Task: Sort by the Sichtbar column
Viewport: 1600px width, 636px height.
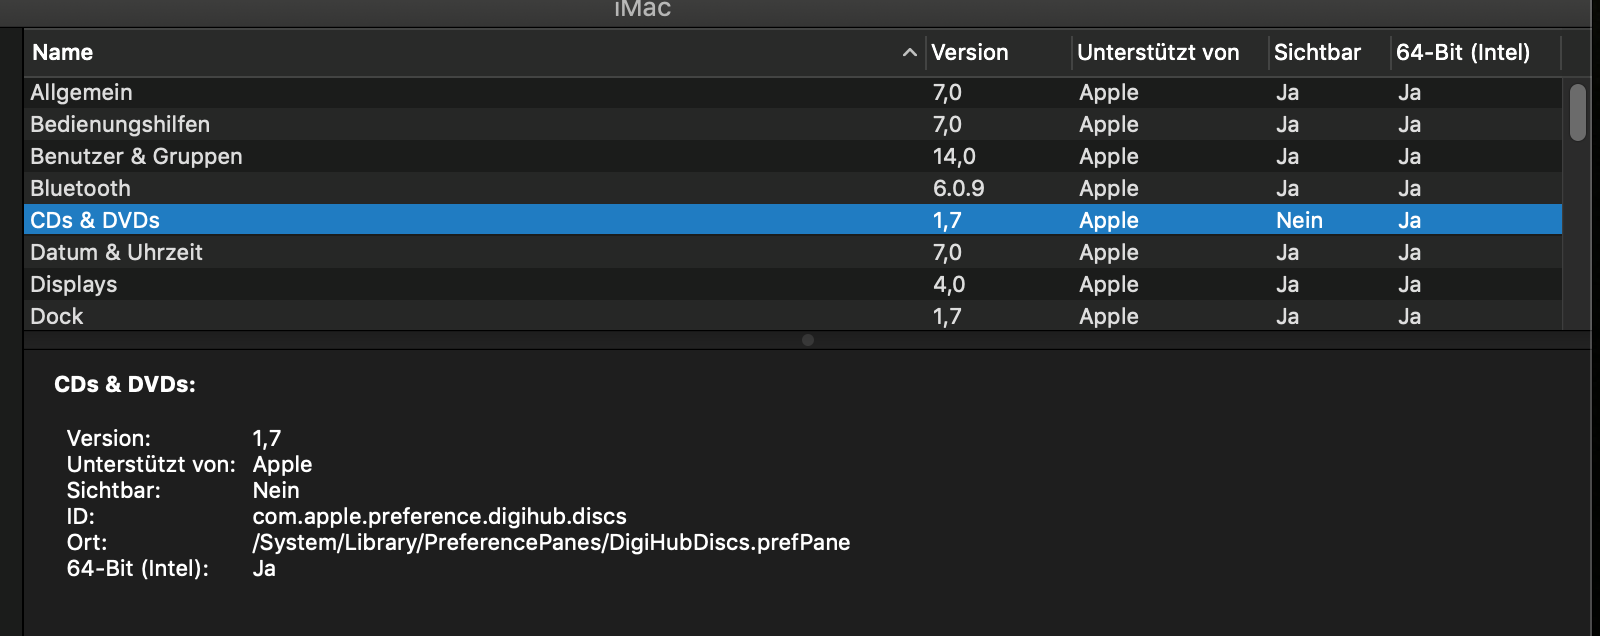Action: coord(1316,53)
